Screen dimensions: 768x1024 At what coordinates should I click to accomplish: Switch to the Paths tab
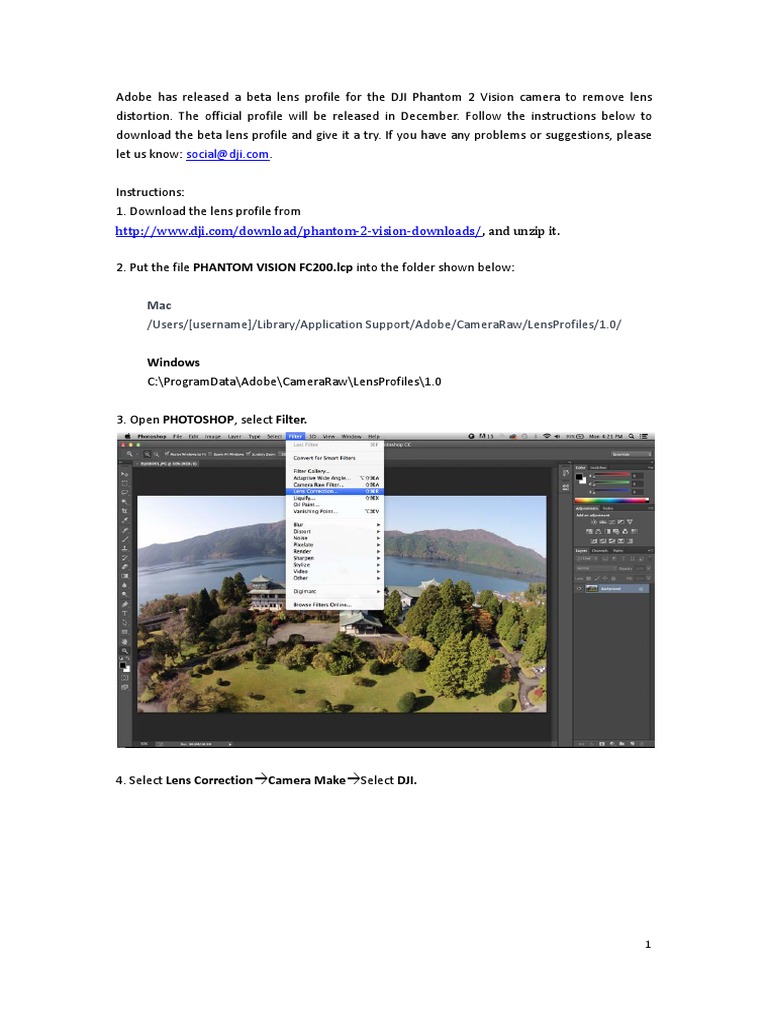[x=618, y=551]
